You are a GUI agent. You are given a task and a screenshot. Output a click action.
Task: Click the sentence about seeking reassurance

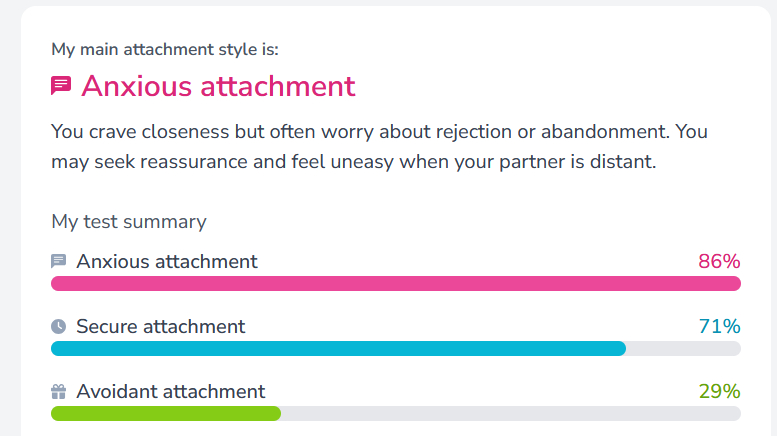click(x=353, y=162)
